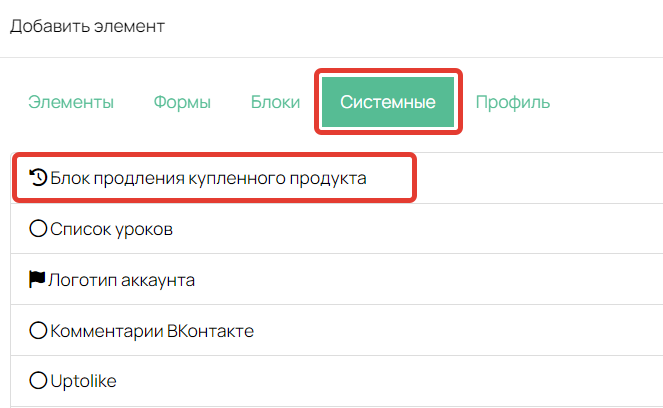Open the Формы tab
This screenshot has height=408, width=663.
pos(182,102)
